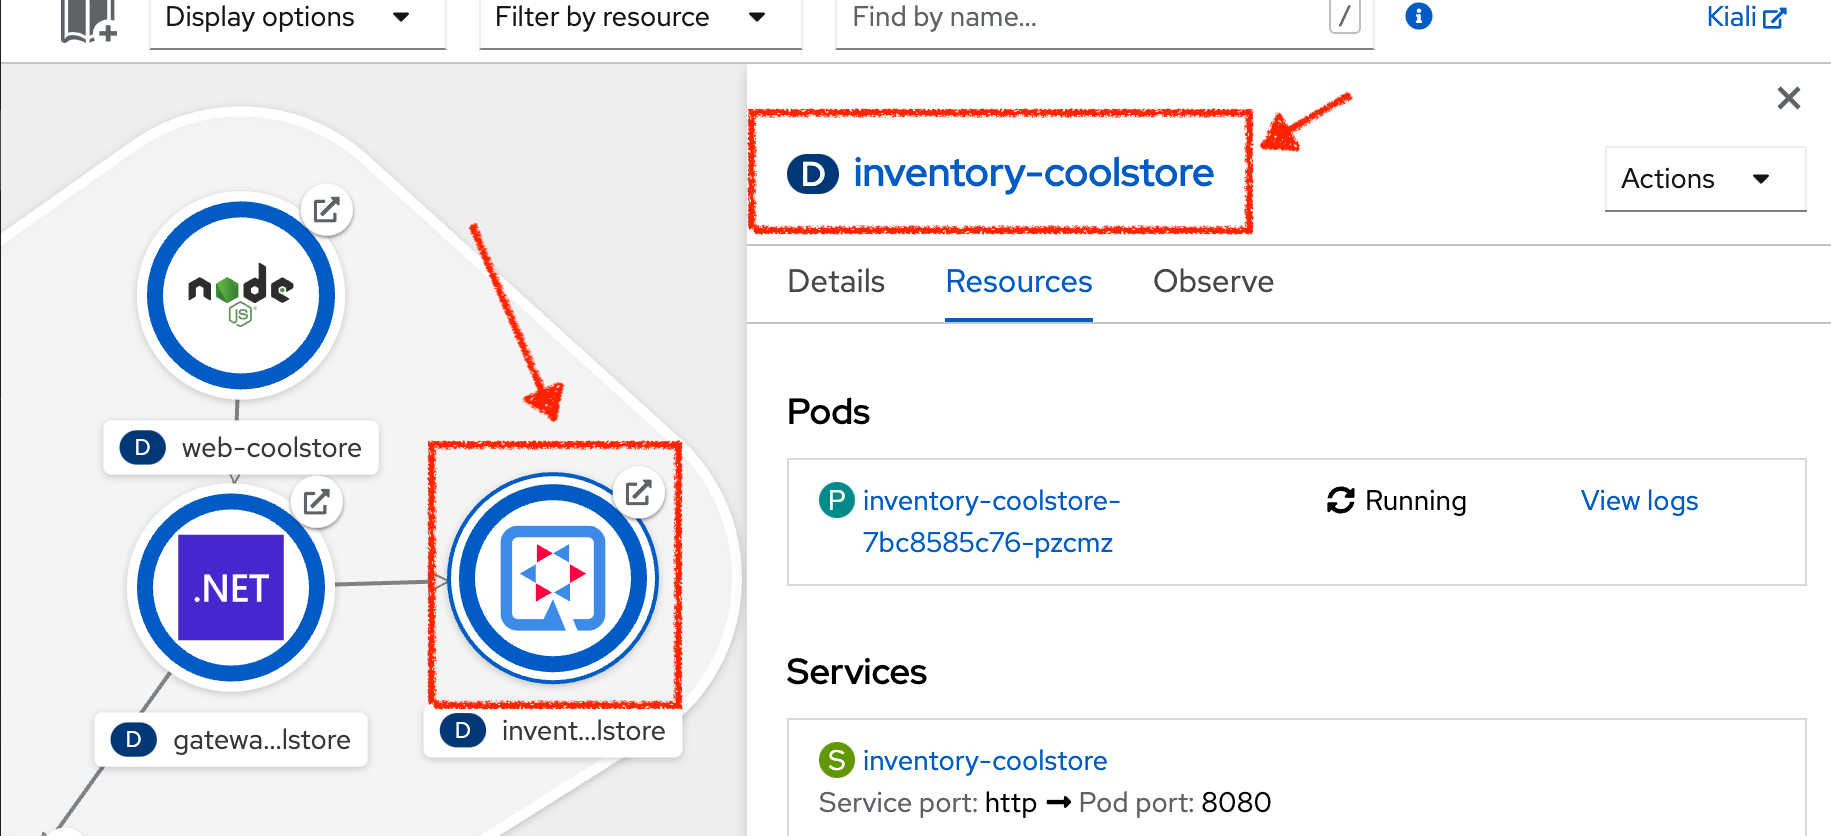Open URL decorator on .NET gateway node

tap(317, 502)
